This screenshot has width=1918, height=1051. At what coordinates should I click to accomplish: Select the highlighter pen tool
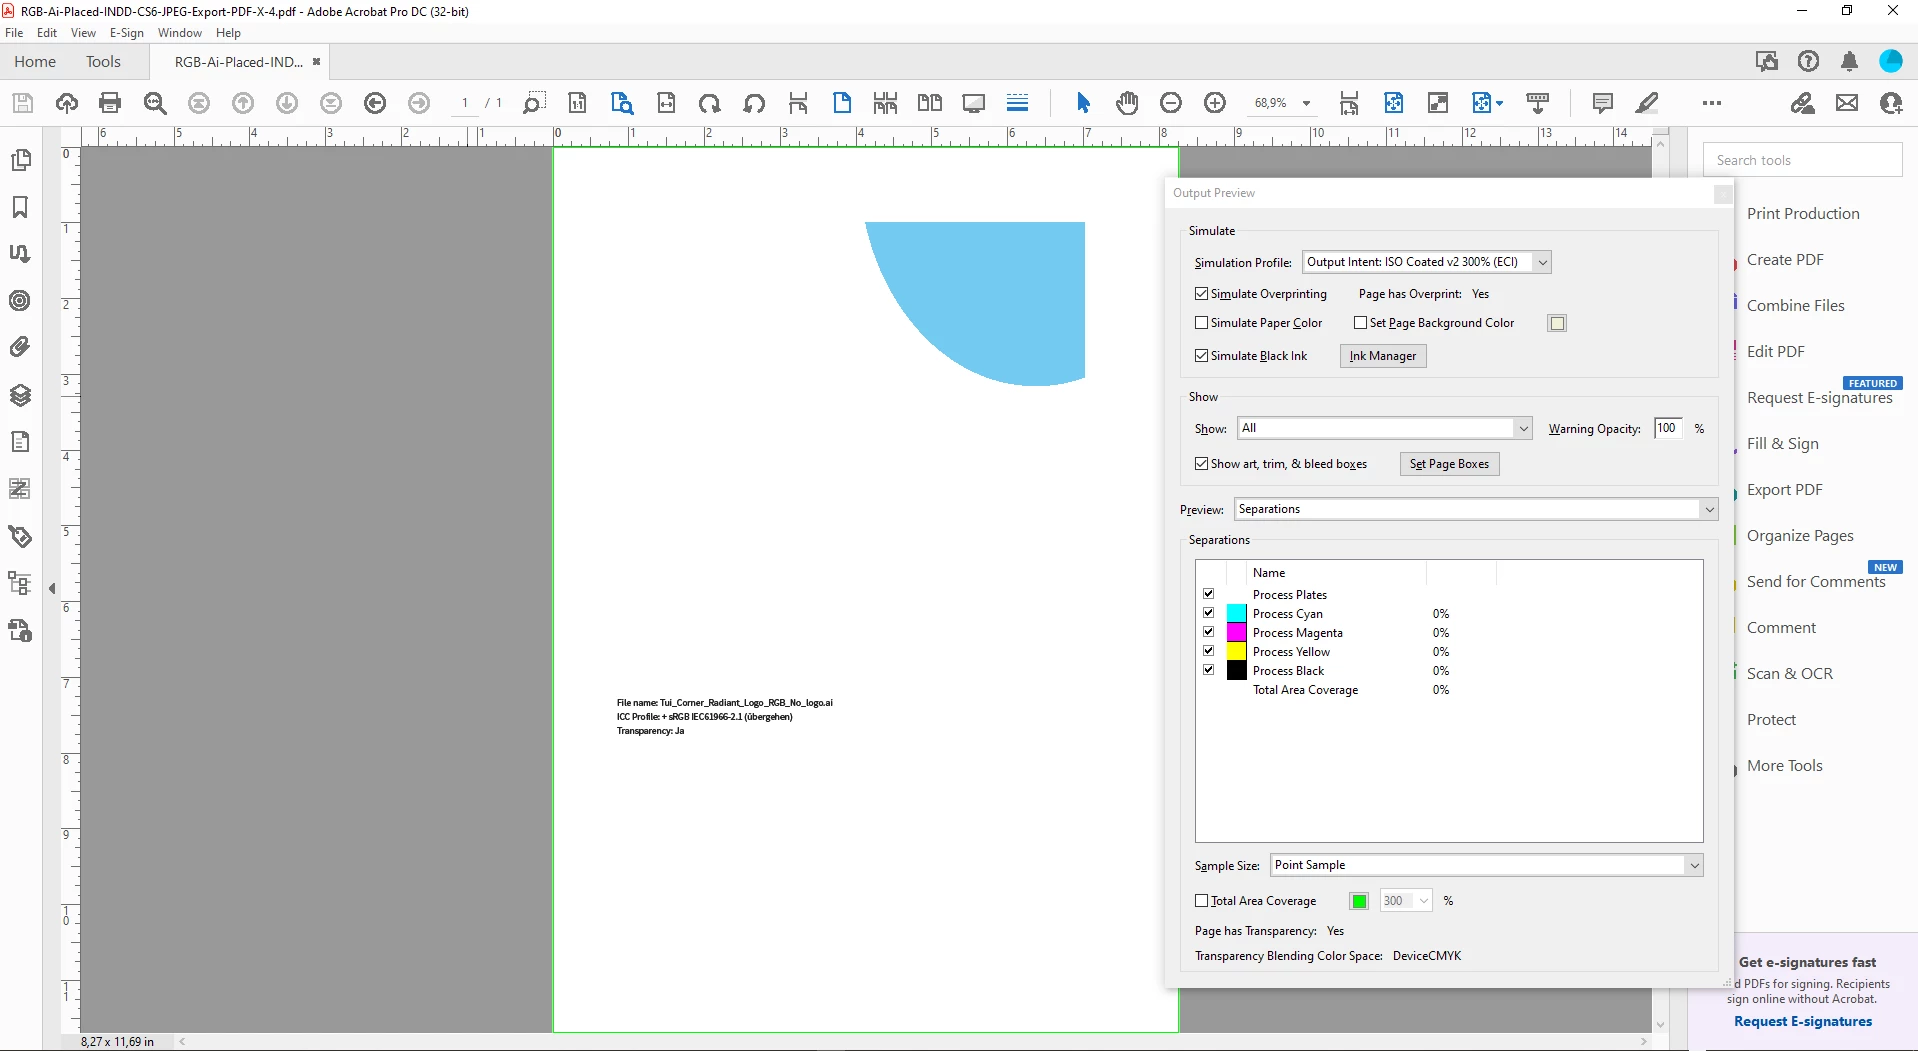1646,103
